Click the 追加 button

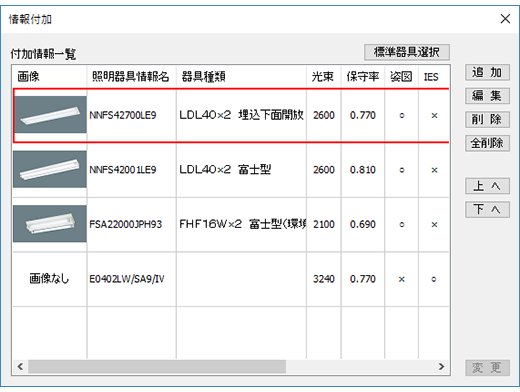(x=487, y=72)
